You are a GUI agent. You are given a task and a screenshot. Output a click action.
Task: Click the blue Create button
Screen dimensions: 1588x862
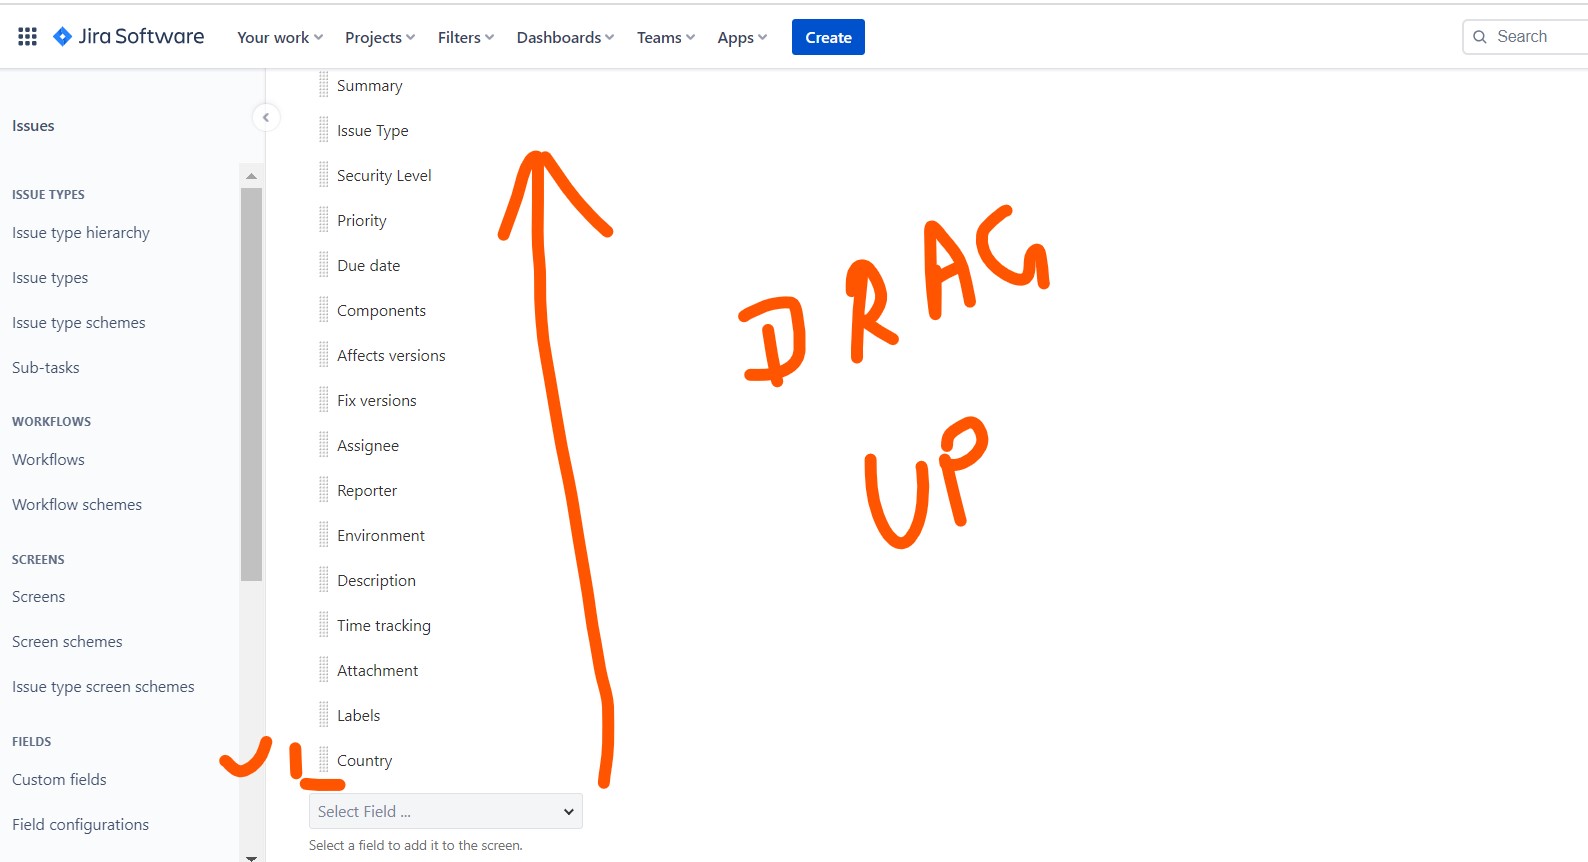[x=828, y=37]
